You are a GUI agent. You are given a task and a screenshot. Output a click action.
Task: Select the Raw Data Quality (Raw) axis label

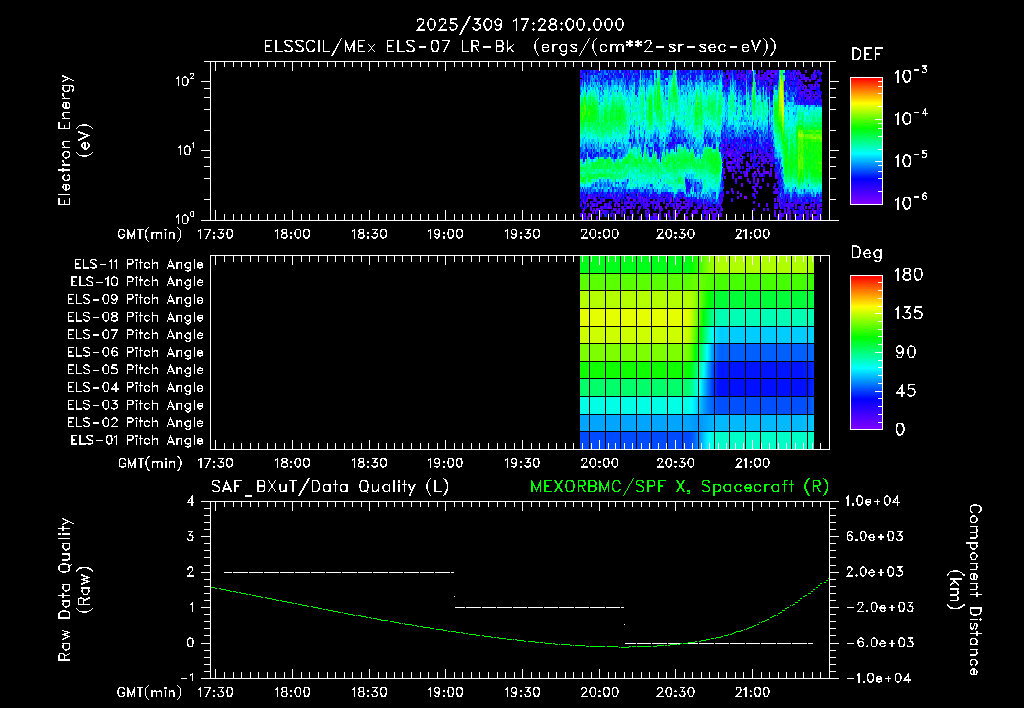[x=74, y=590]
